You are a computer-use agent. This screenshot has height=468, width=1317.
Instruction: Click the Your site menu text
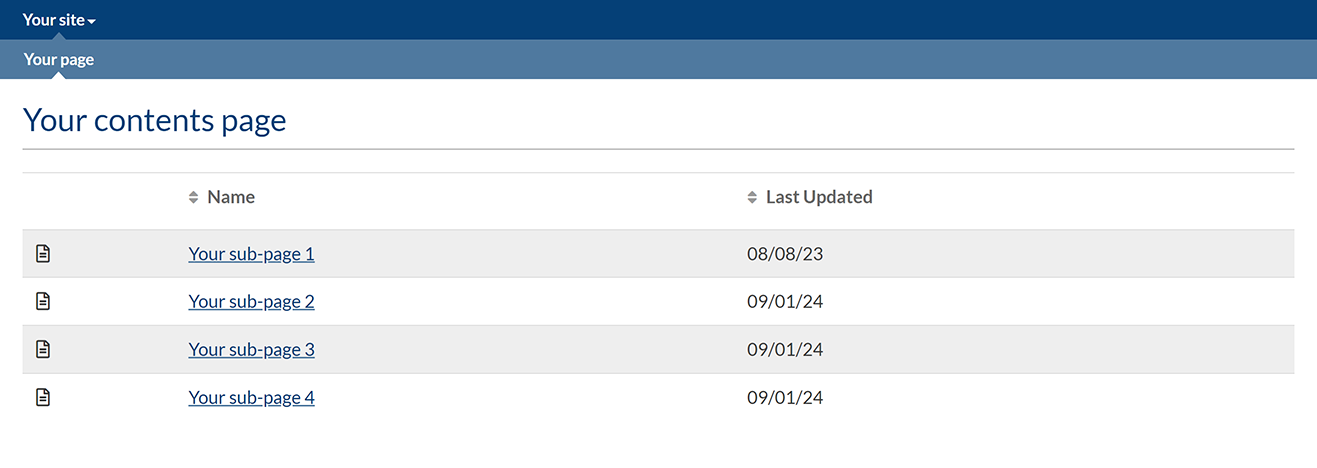53,20
